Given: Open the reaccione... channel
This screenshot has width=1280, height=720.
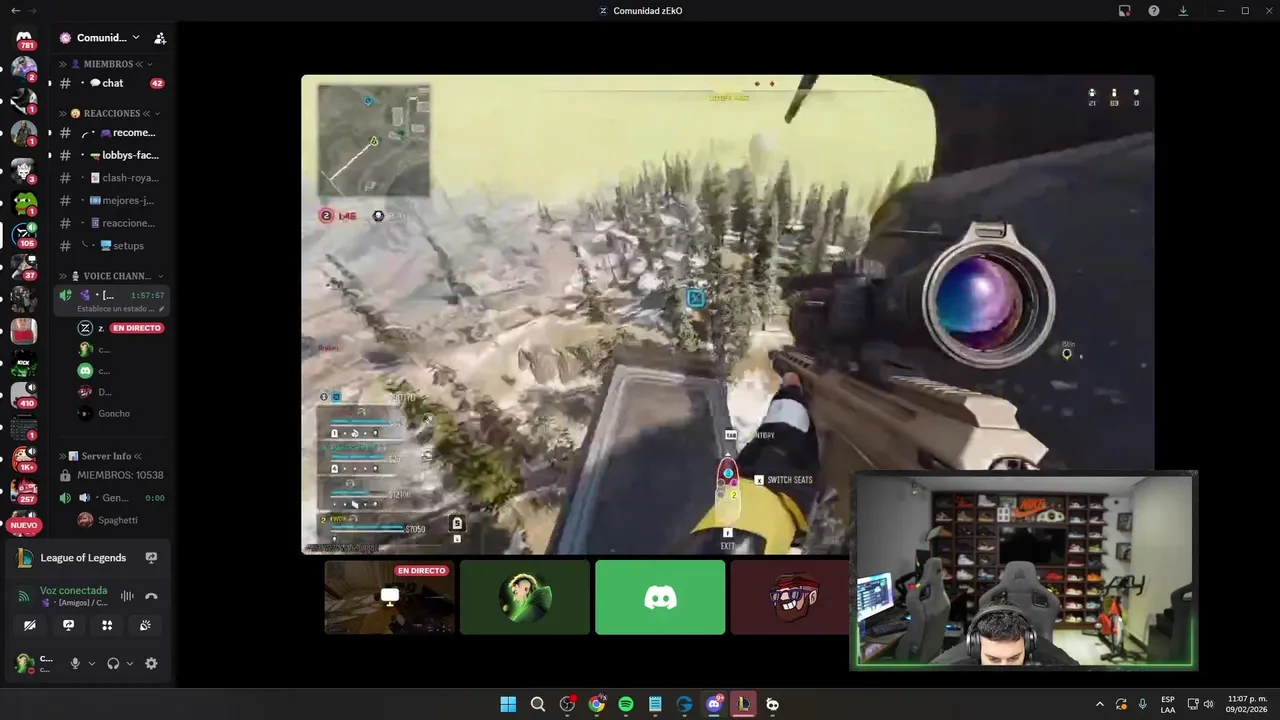Looking at the screenshot, I should [110, 223].
